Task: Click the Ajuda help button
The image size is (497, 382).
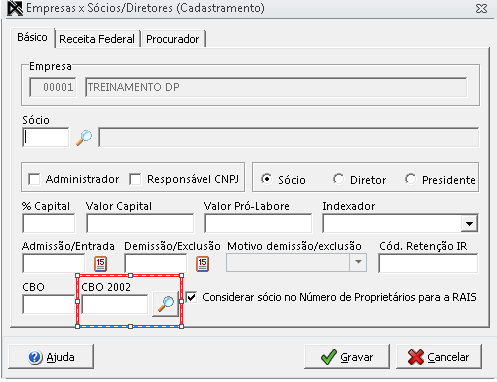Action: coord(51,357)
